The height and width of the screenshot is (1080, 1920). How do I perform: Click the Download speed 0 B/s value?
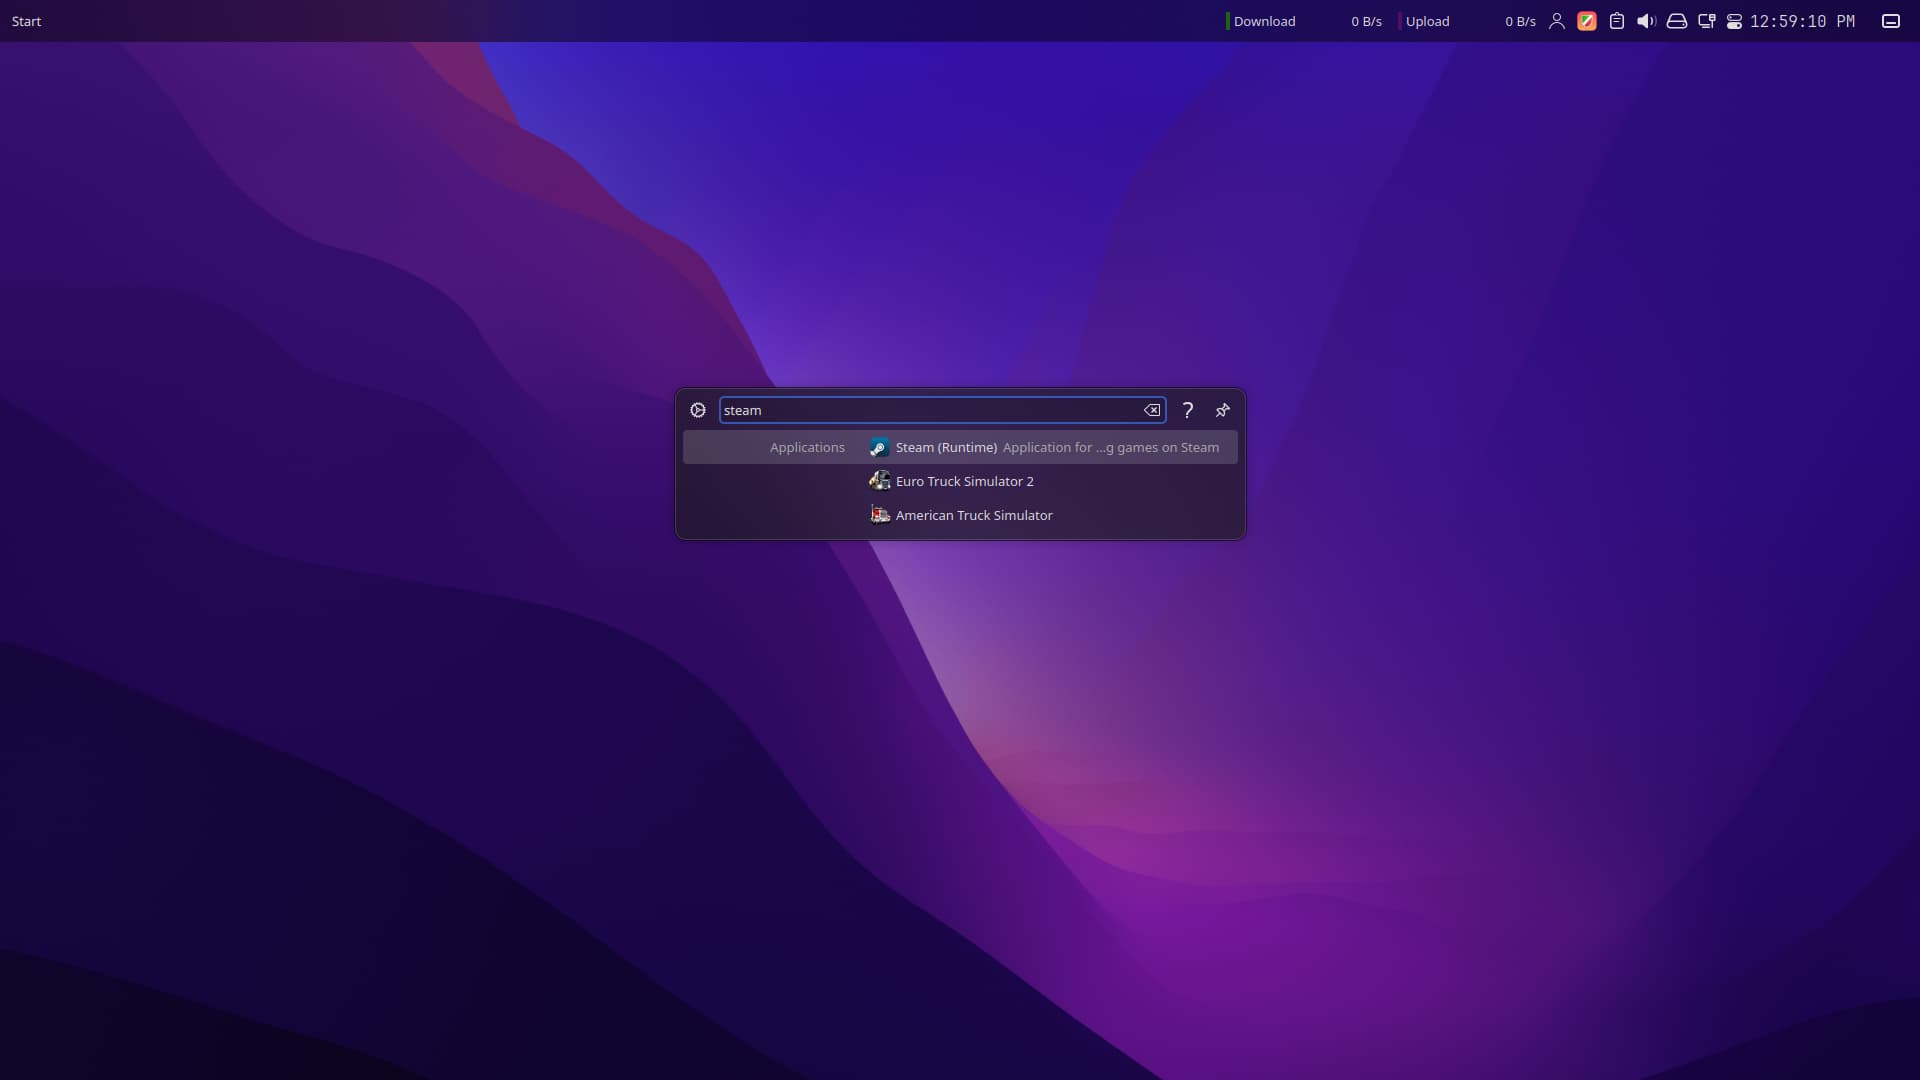1366,21
